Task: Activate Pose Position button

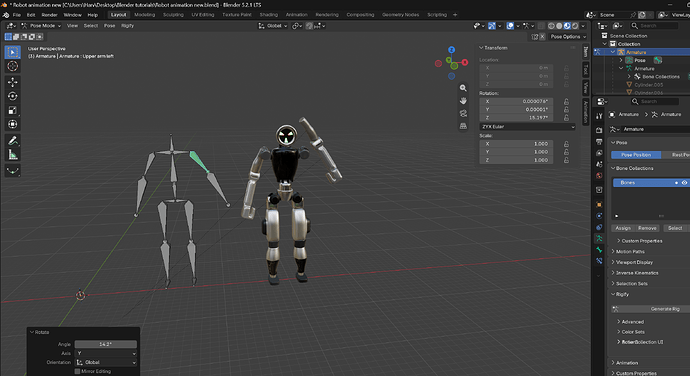Action: [636, 155]
